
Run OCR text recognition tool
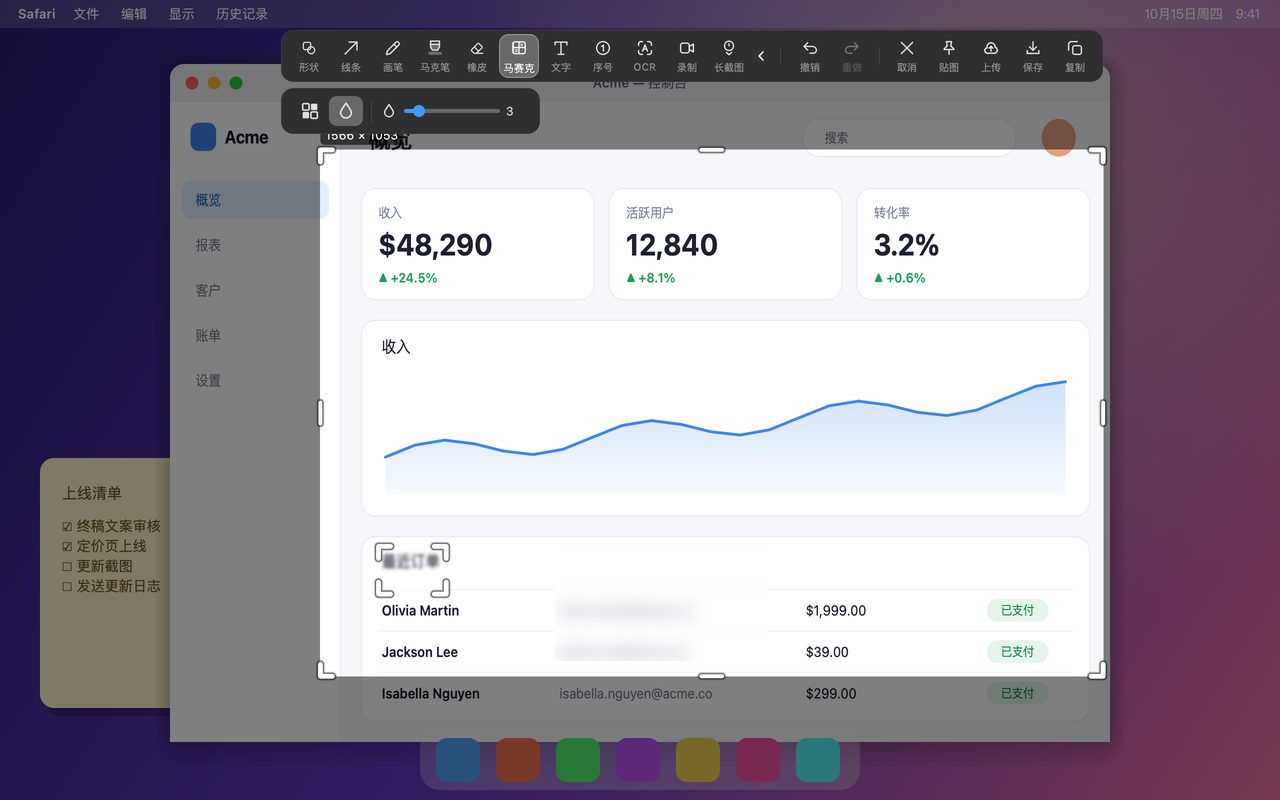point(645,56)
